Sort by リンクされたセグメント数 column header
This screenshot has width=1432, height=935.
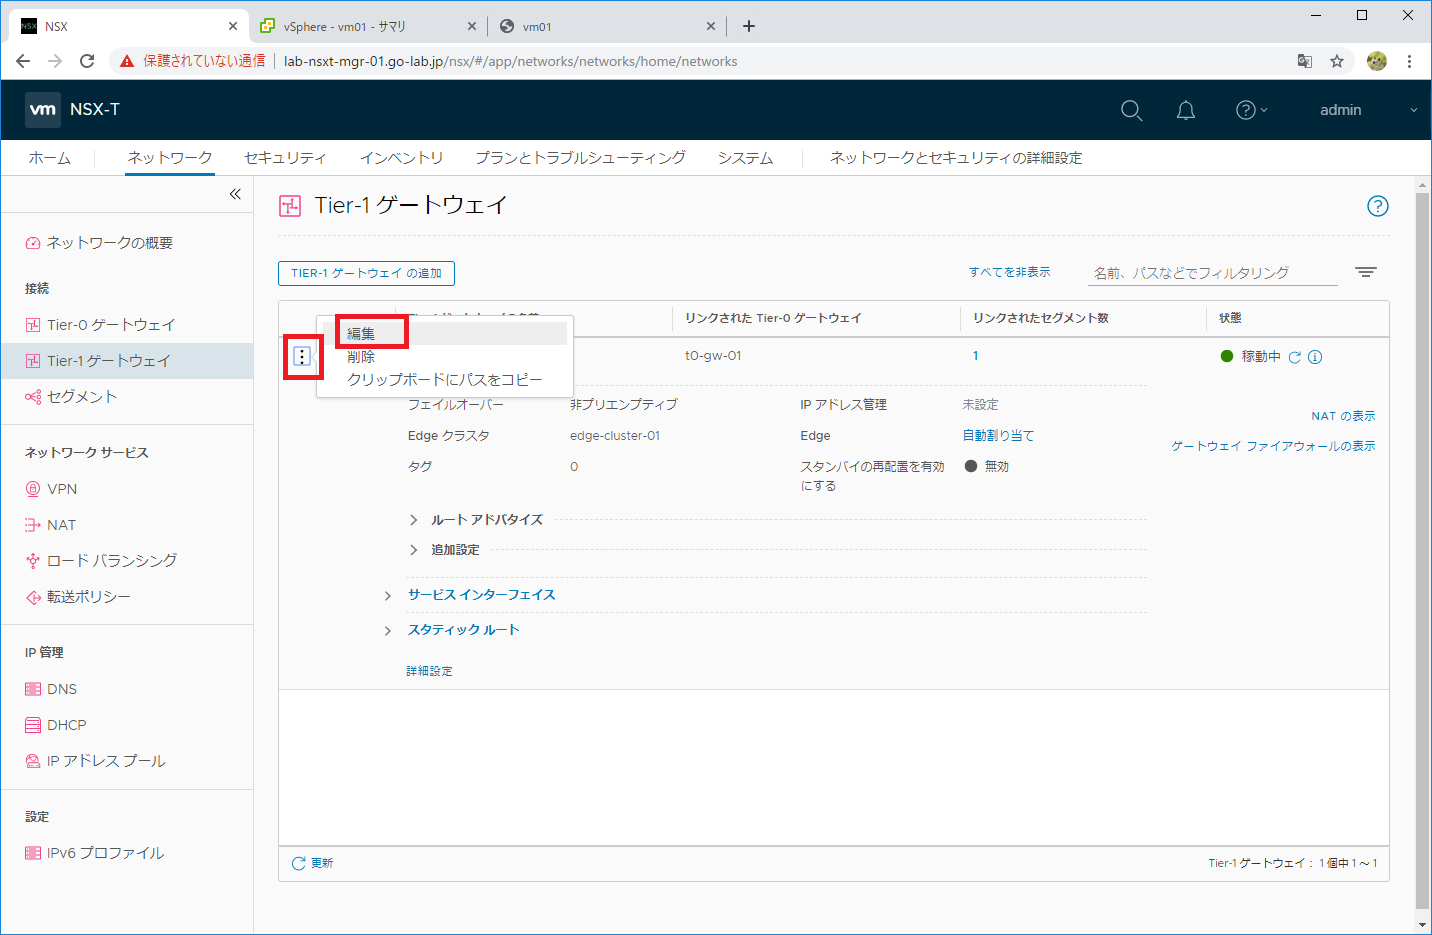coord(1040,318)
